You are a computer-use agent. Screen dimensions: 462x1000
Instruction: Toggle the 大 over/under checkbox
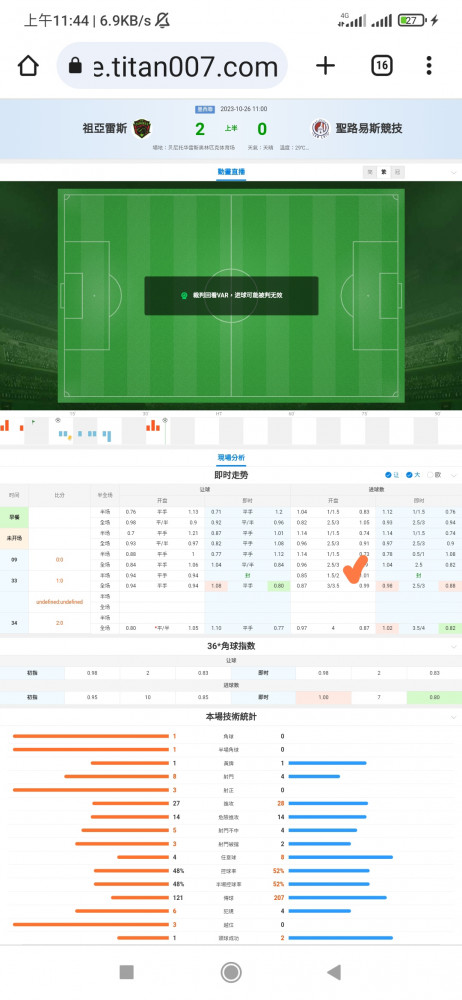[412, 475]
